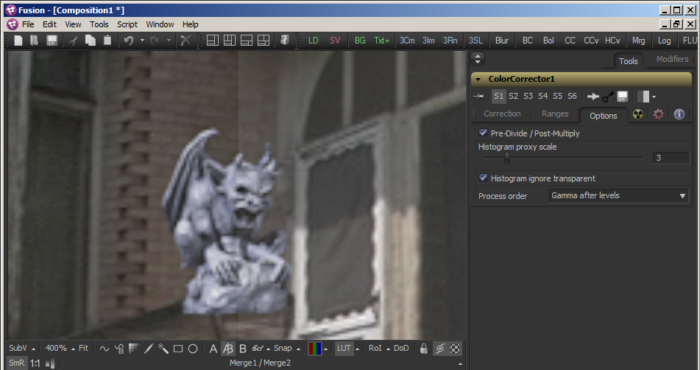Select the fourth window layout icon
The height and width of the screenshot is (370, 700).
263,41
